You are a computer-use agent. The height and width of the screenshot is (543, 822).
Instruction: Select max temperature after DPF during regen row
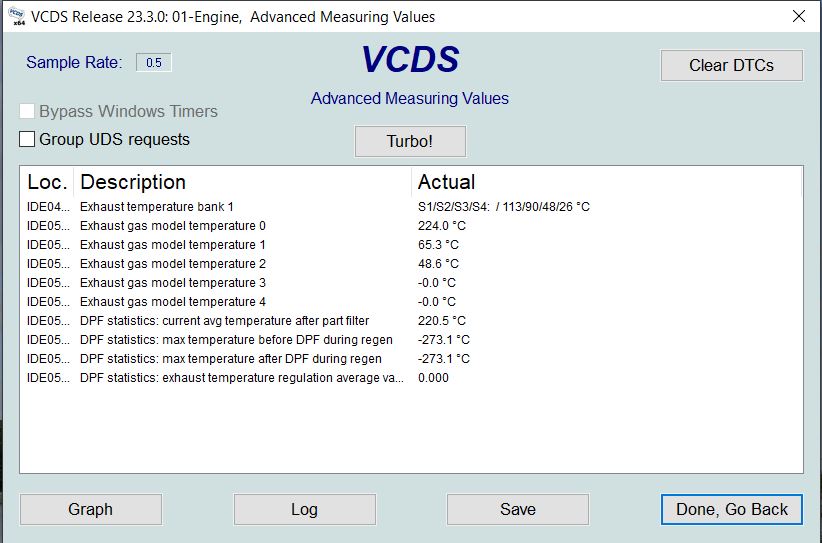point(411,359)
